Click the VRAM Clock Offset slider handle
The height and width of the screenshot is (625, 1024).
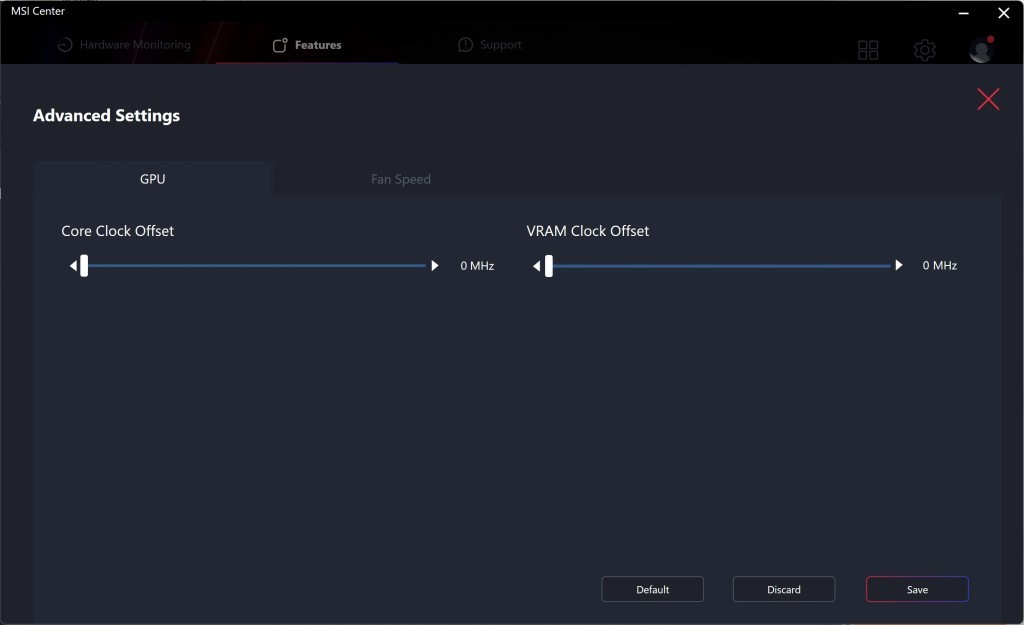tap(549, 266)
